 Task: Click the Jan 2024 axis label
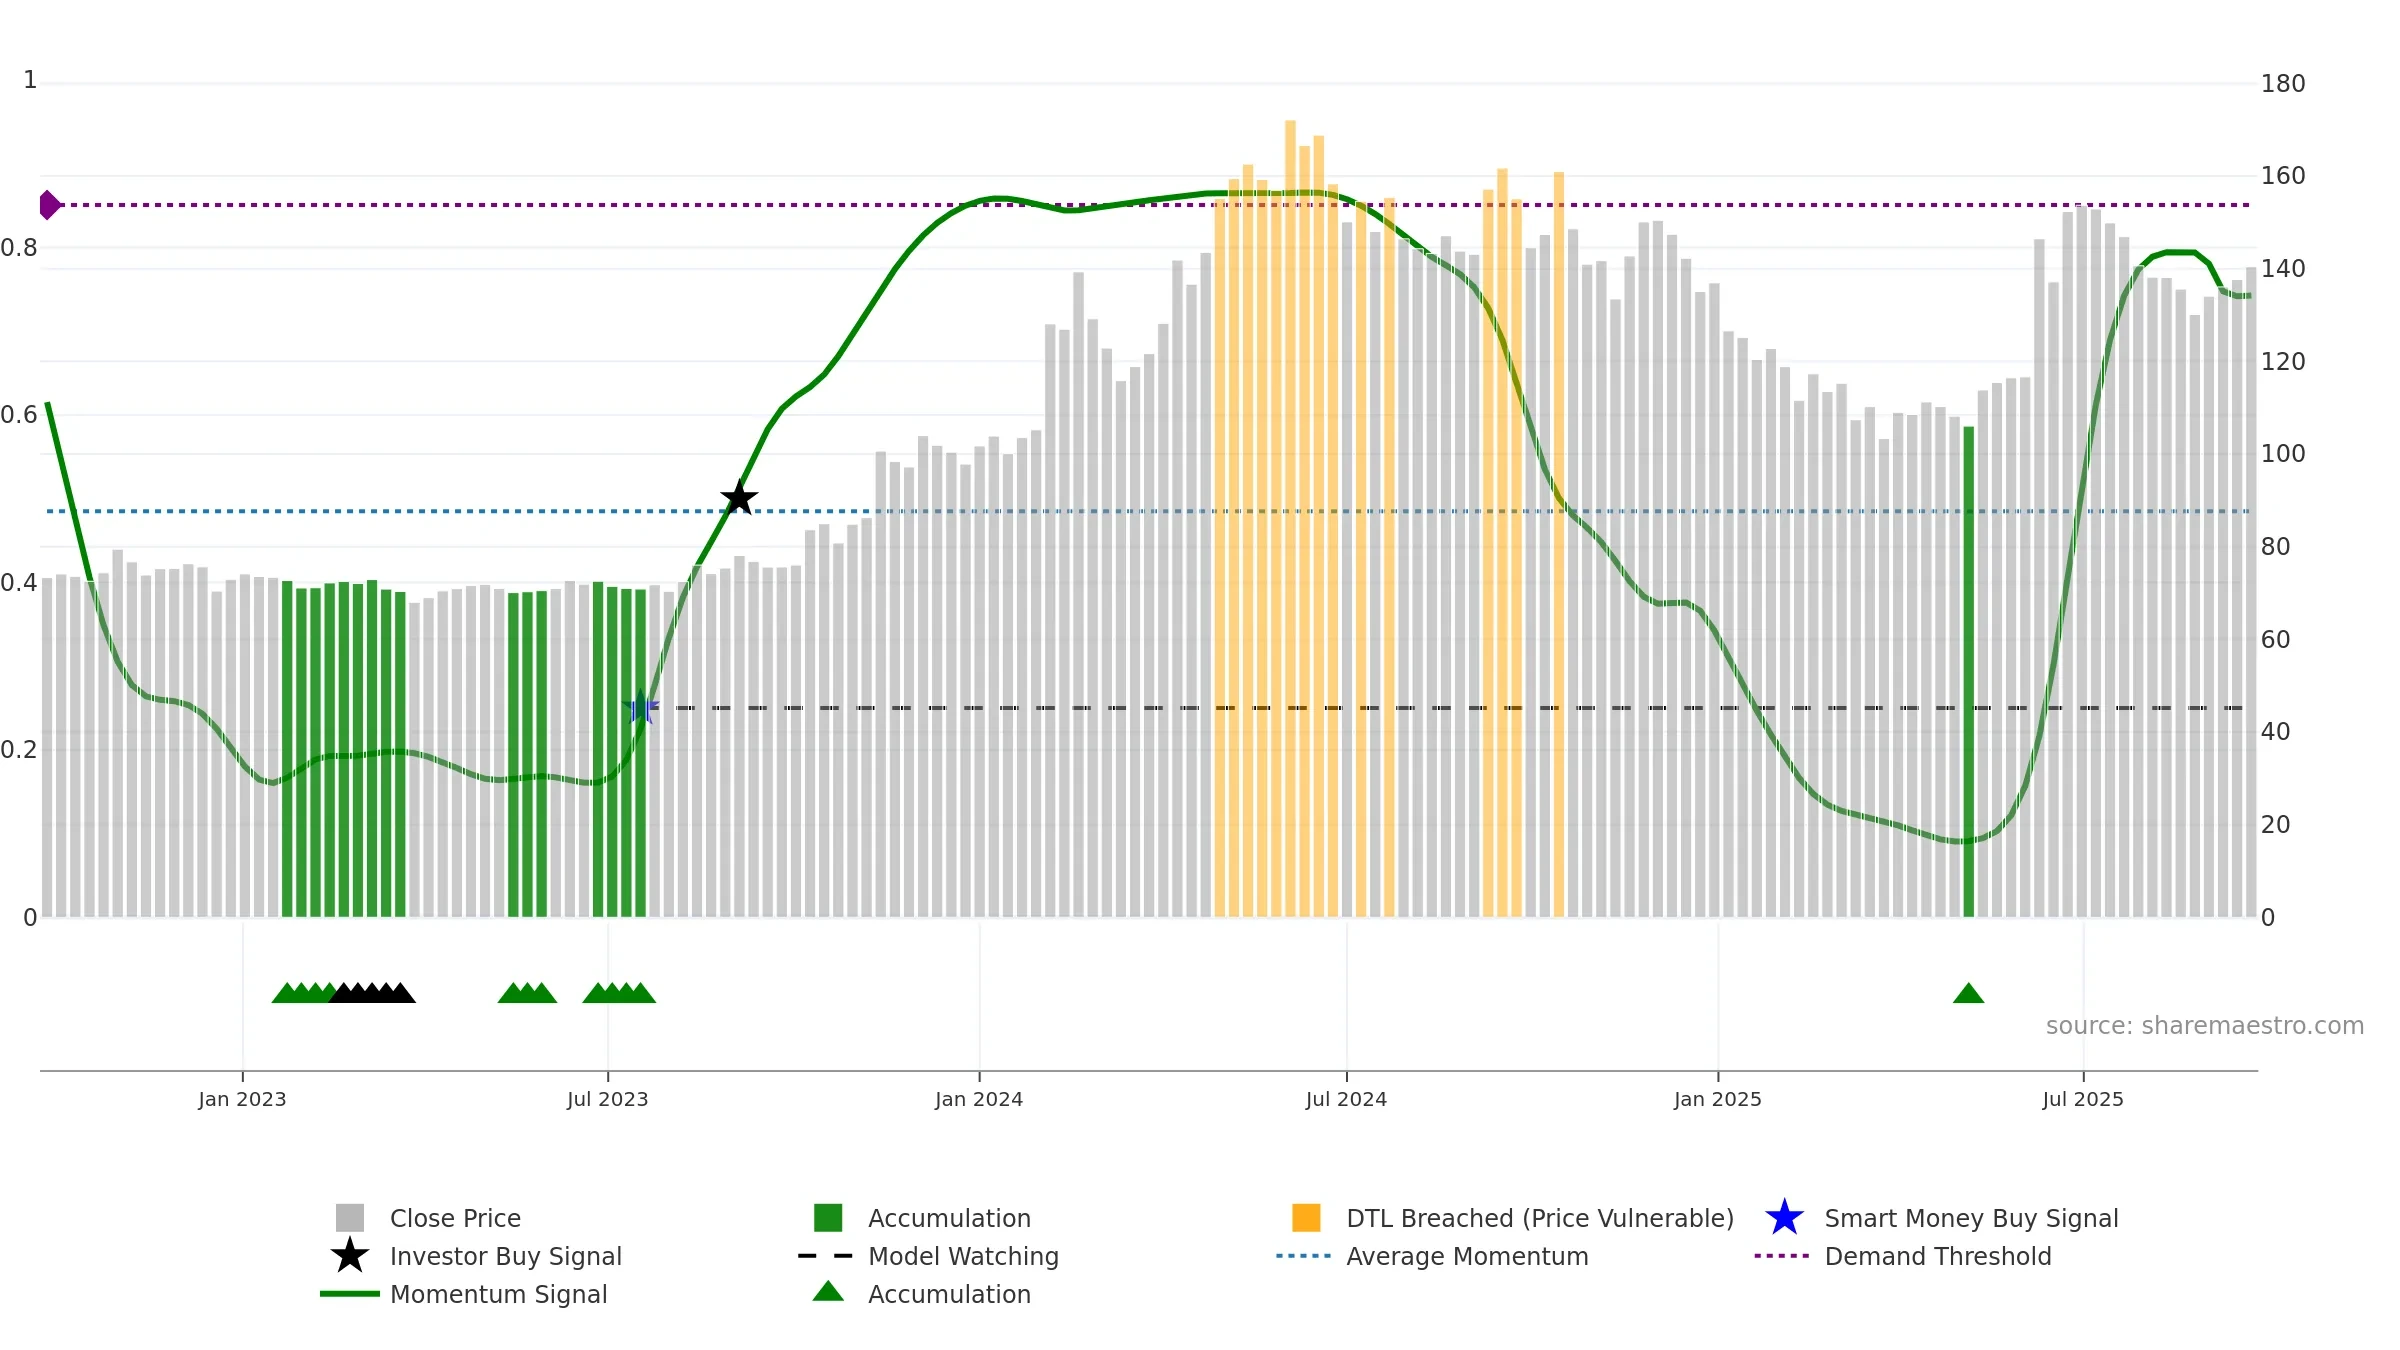pyautogui.click(x=979, y=1100)
